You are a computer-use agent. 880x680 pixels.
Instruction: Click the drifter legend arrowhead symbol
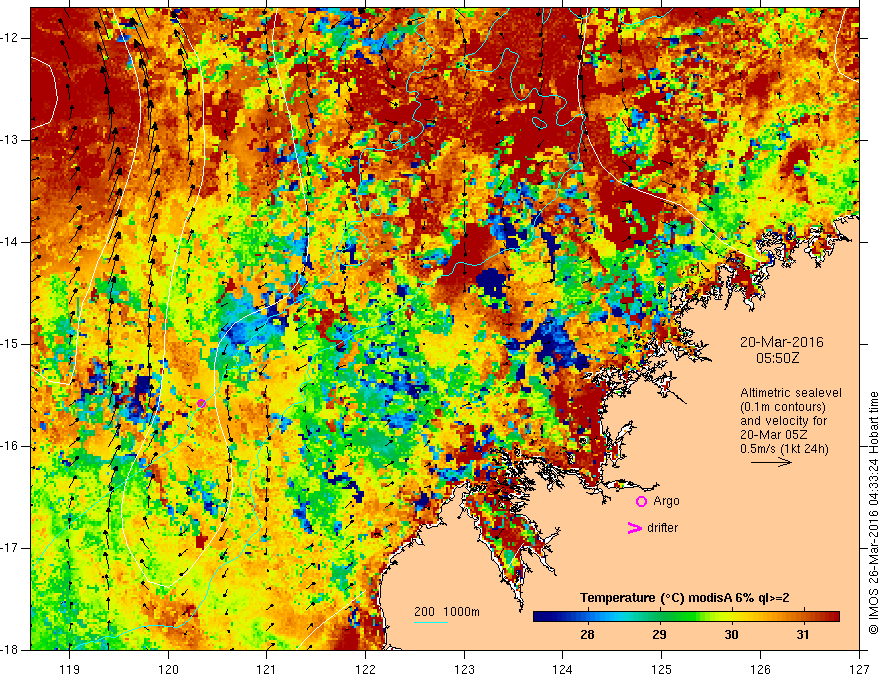pyautogui.click(x=634, y=528)
